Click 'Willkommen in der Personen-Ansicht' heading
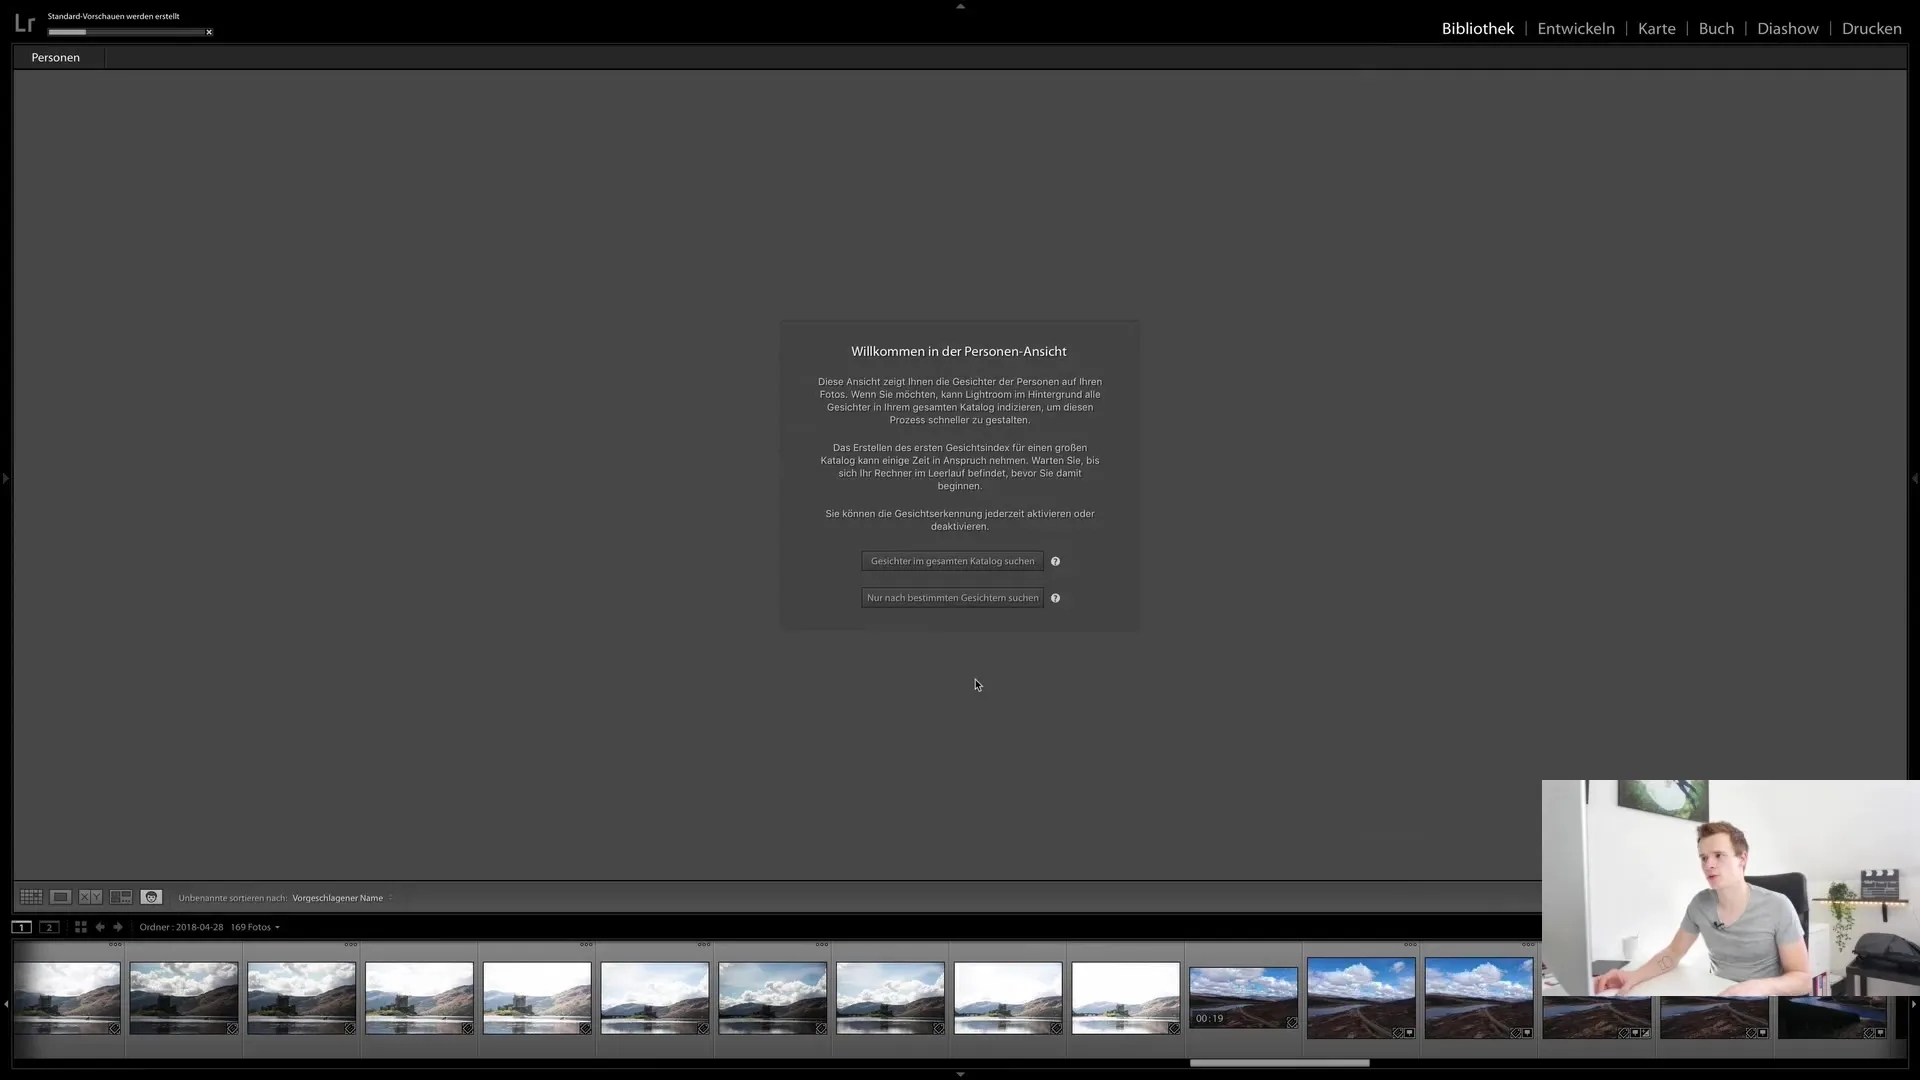This screenshot has width=1920, height=1080. pos(959,351)
